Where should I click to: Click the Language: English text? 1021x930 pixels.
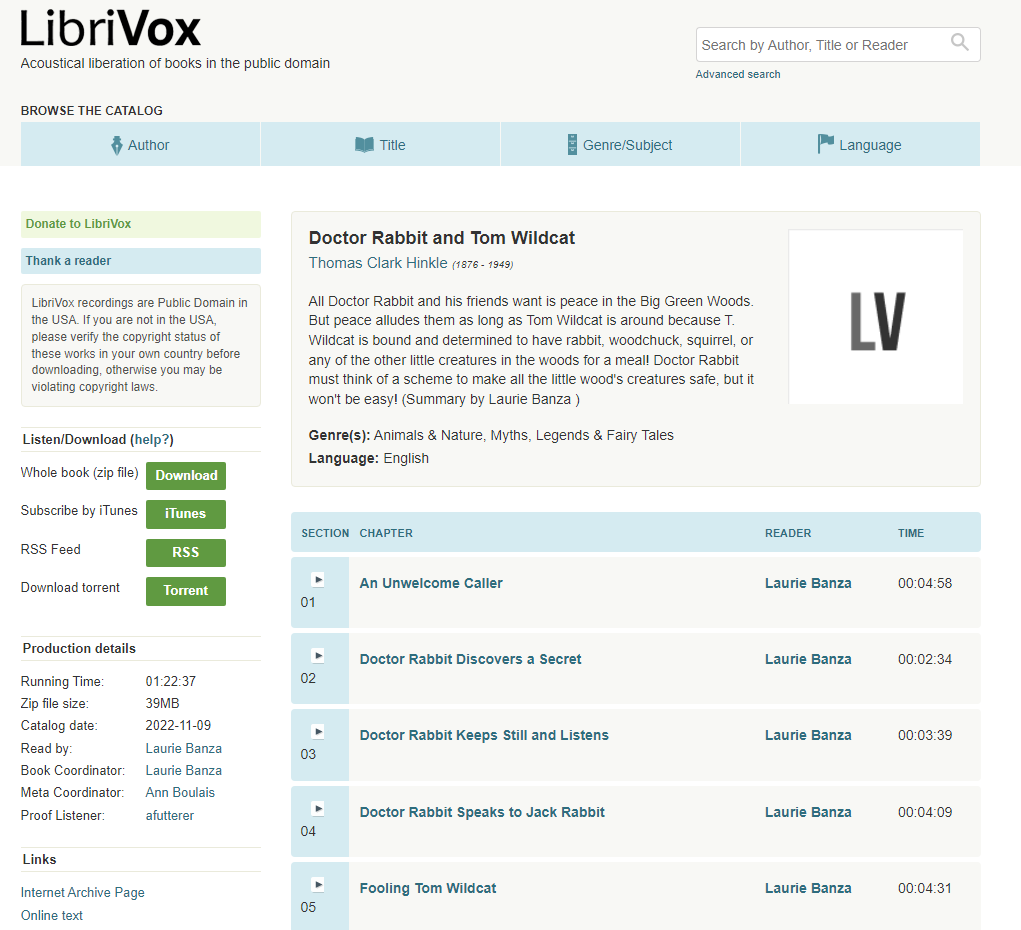tap(369, 458)
